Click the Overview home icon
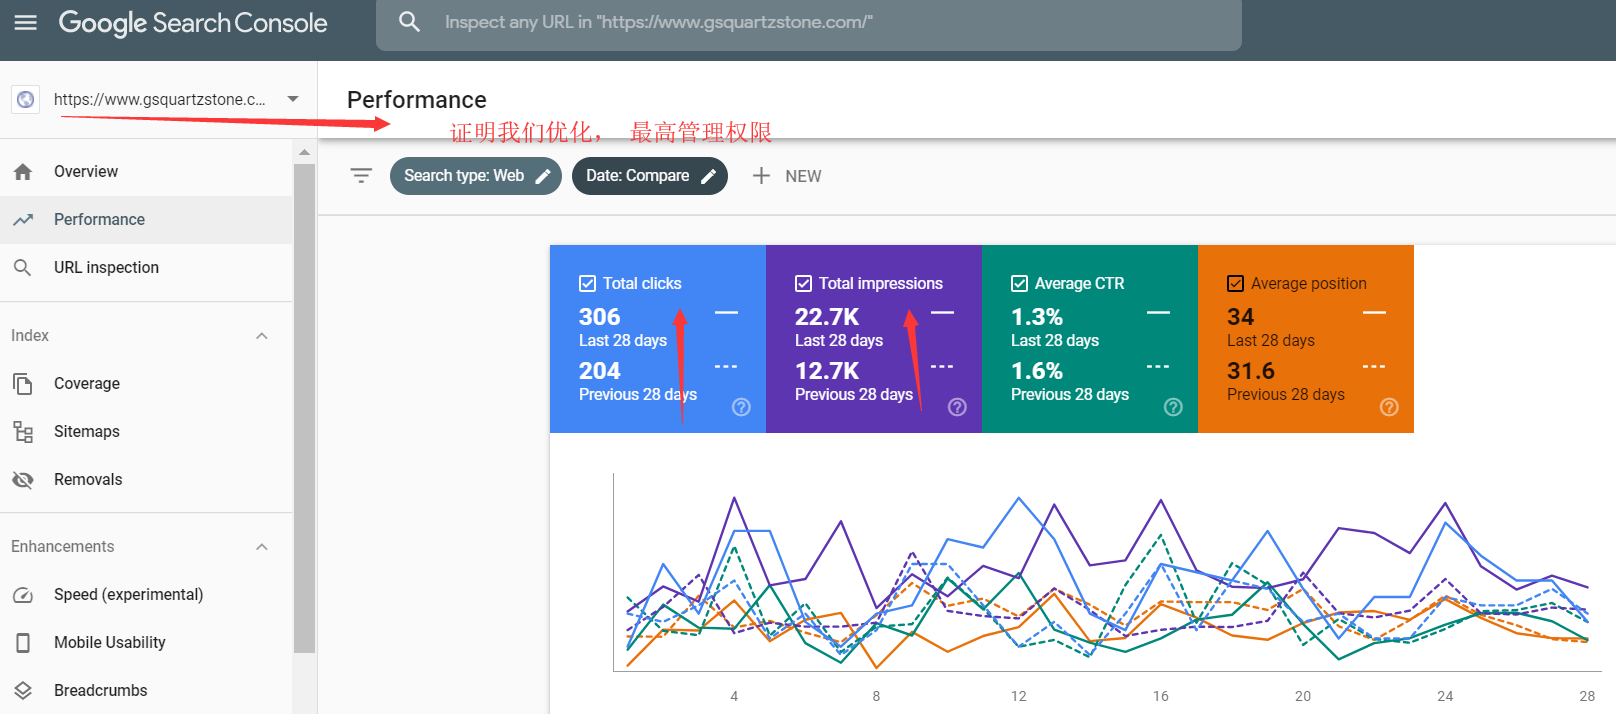The width and height of the screenshot is (1616, 714). (x=23, y=172)
